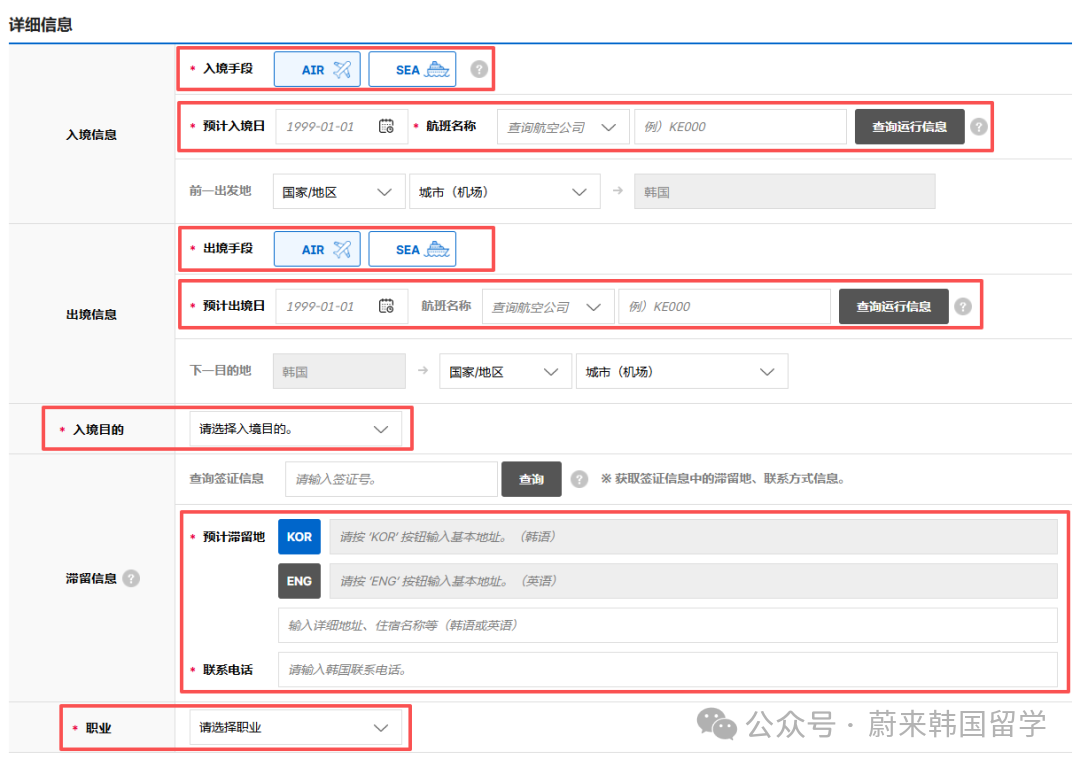Click the visa number input field
Viewport: 1080px width, 767px height.
tap(390, 479)
